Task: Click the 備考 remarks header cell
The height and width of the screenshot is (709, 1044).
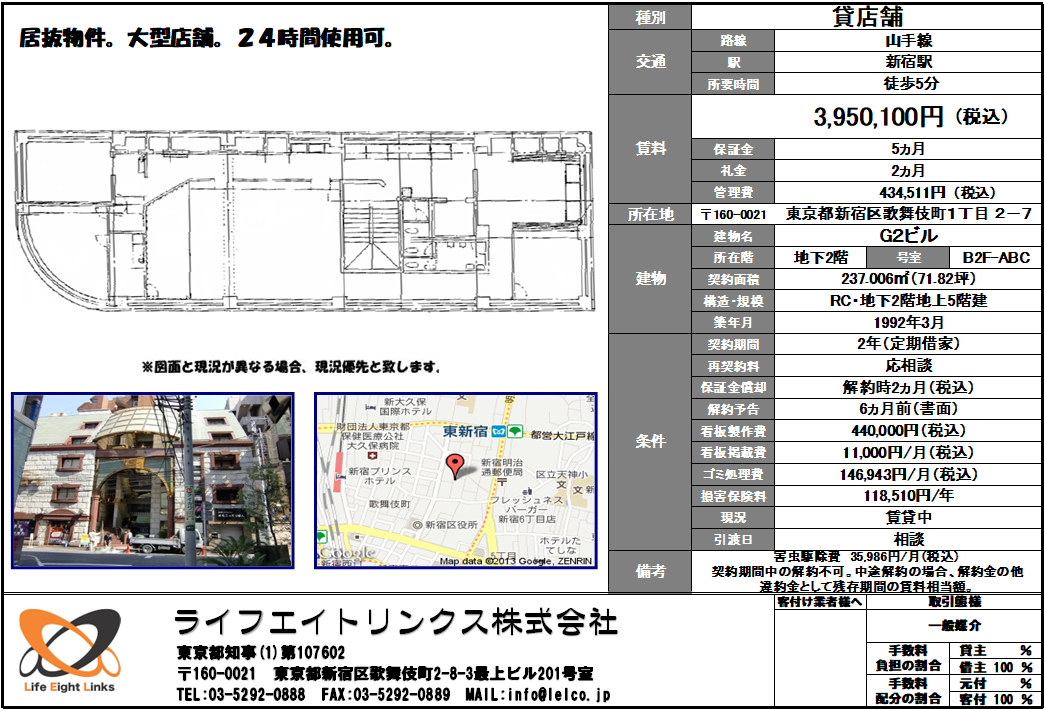Action: point(650,571)
